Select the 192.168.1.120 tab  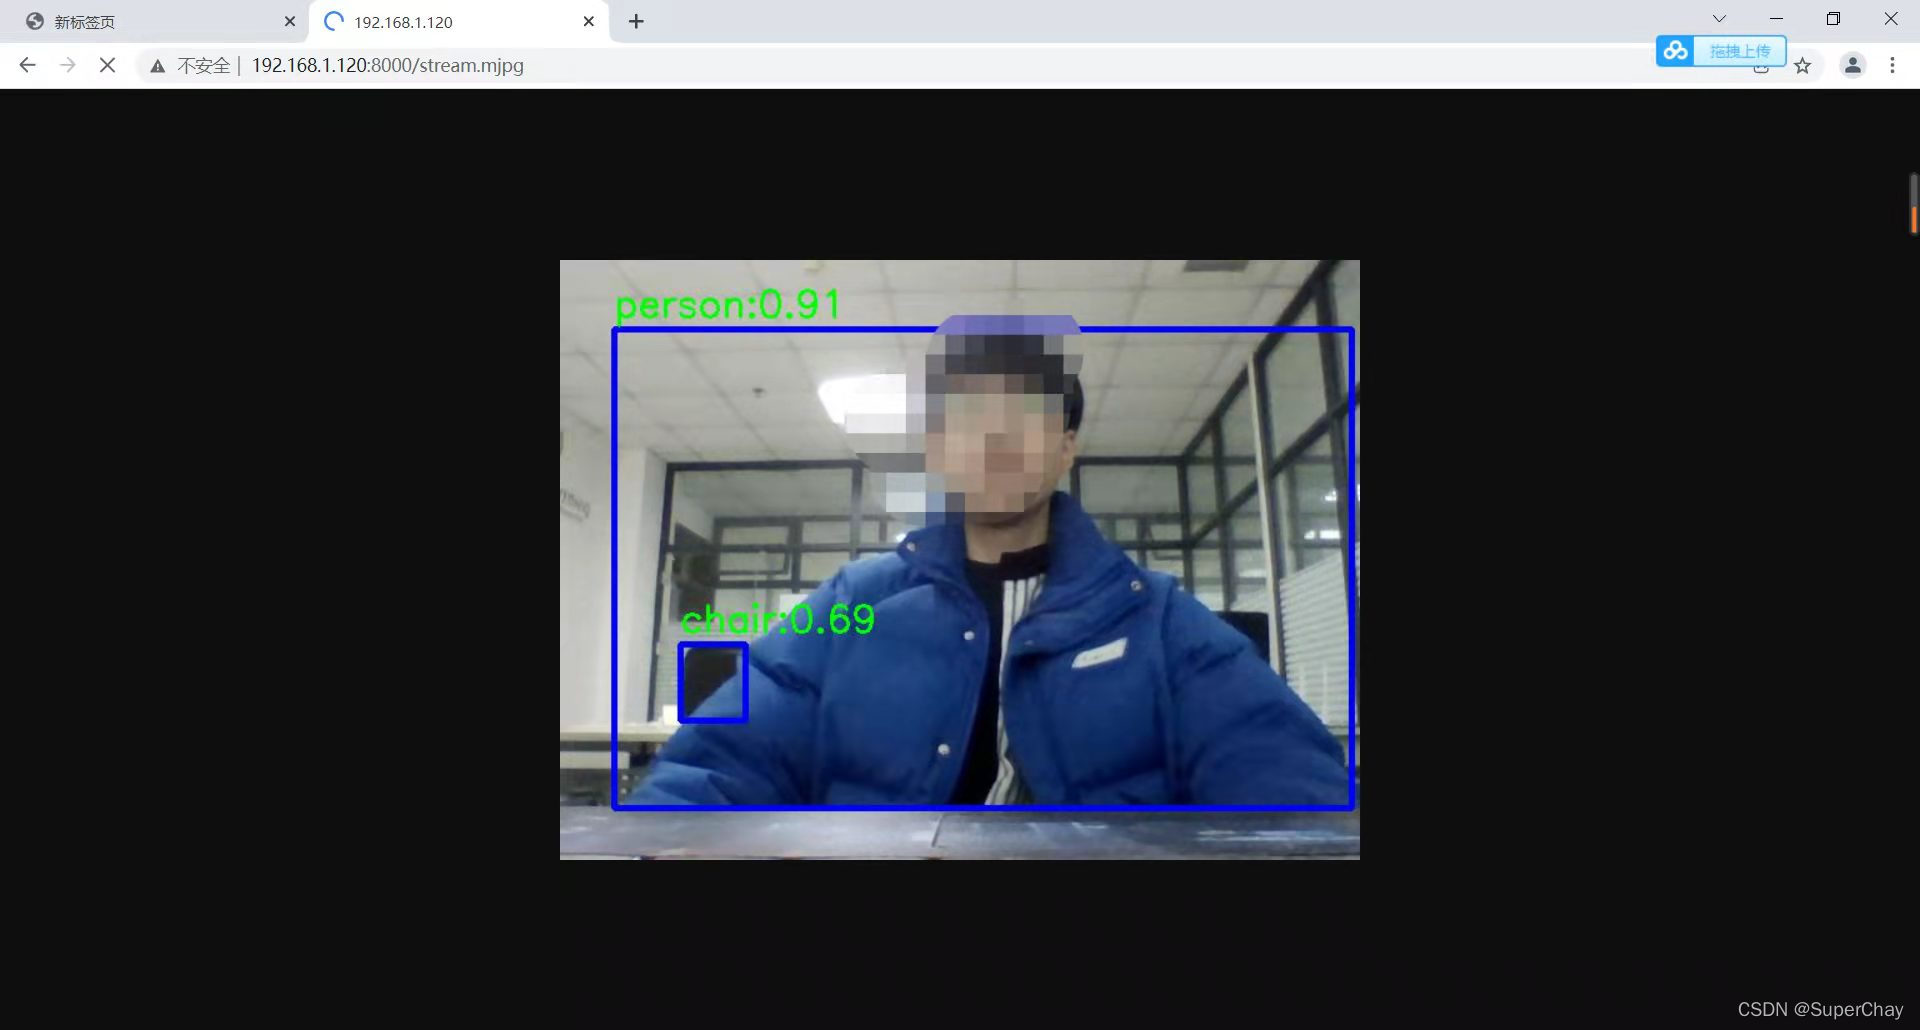coord(460,21)
